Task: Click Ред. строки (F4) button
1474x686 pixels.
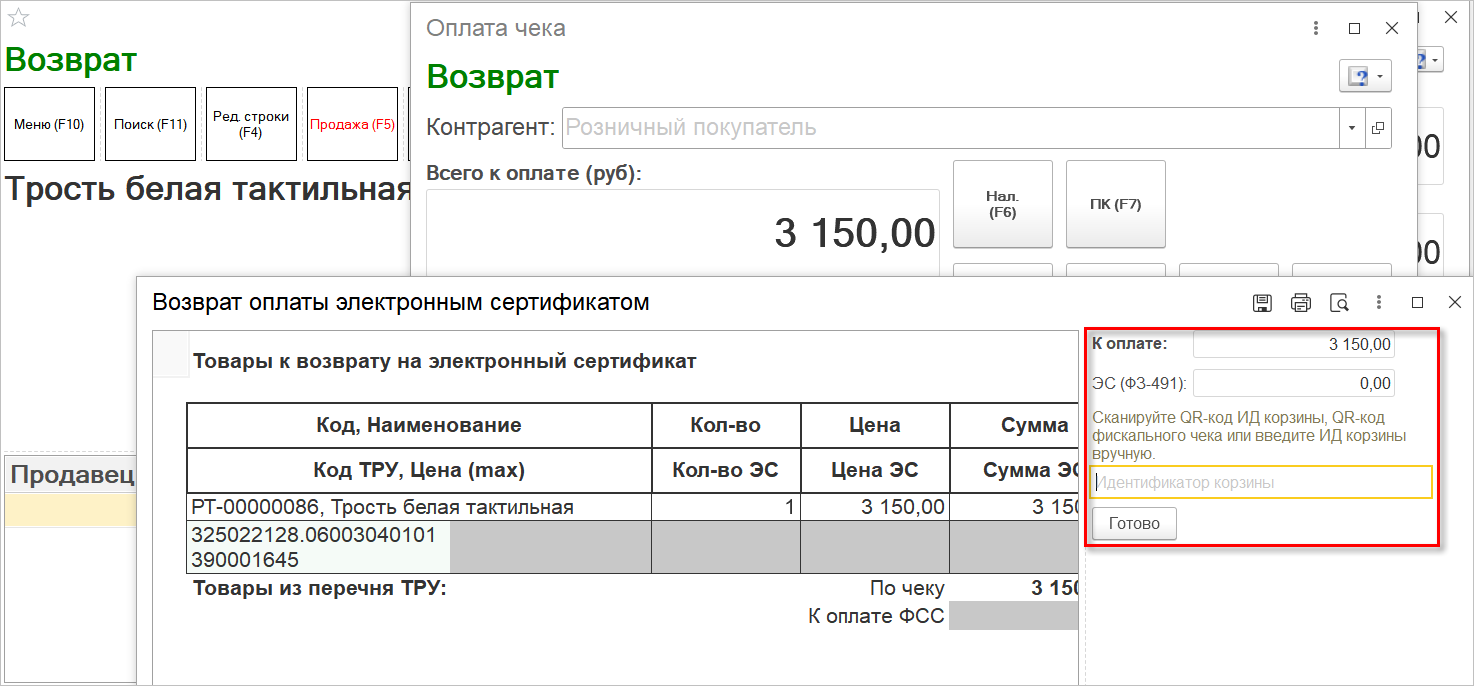Action: pos(251,125)
